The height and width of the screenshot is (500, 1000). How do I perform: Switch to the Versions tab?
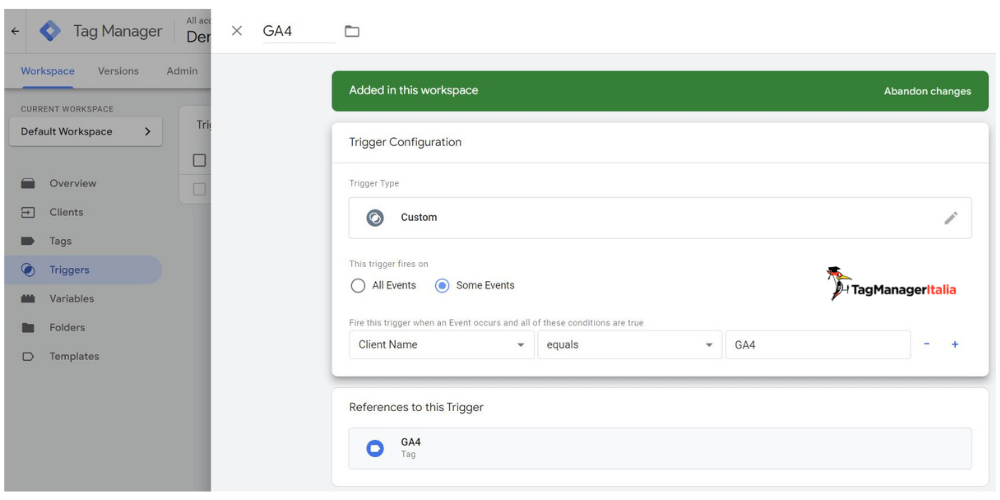tap(118, 71)
